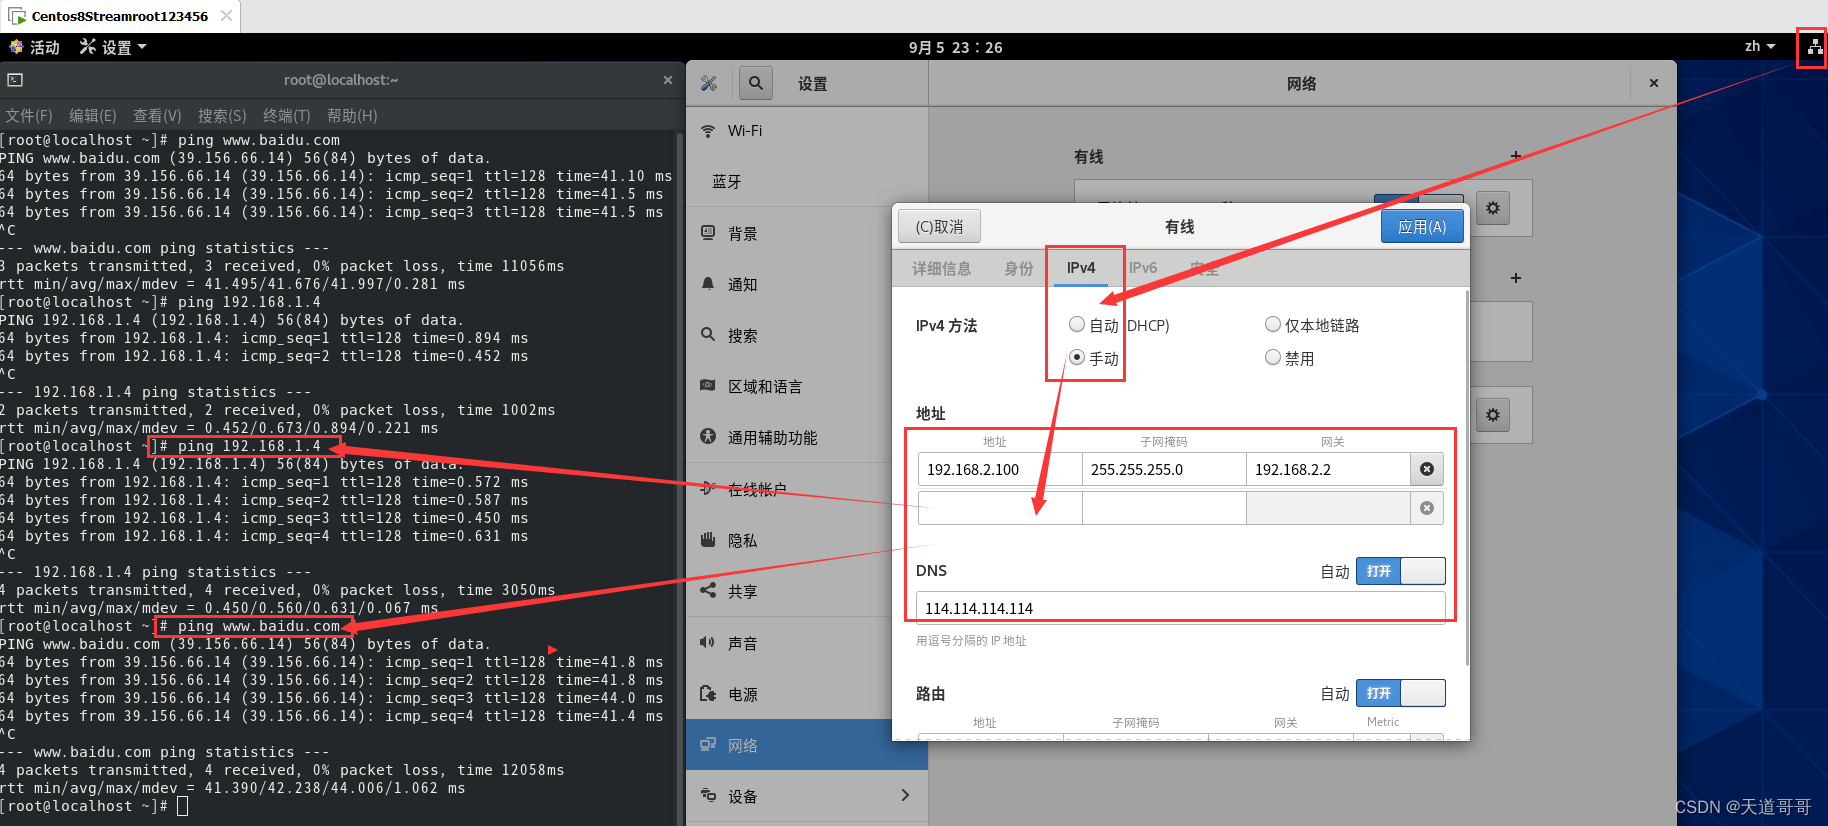Click 应用(A) apply button

tap(1422, 227)
